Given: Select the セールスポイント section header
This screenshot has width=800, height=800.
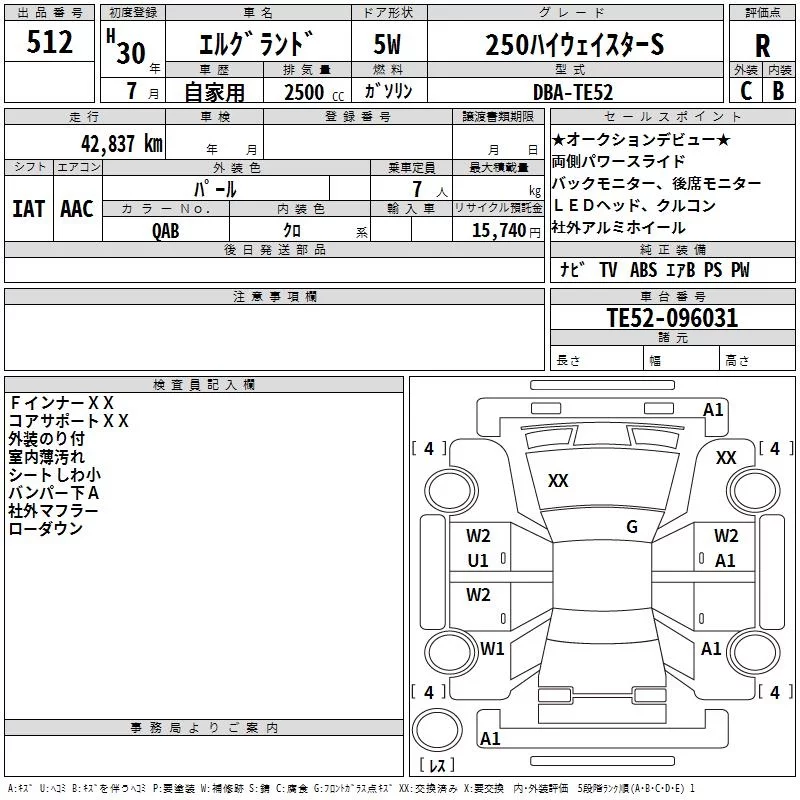Looking at the screenshot, I should pyautogui.click(x=673, y=116).
